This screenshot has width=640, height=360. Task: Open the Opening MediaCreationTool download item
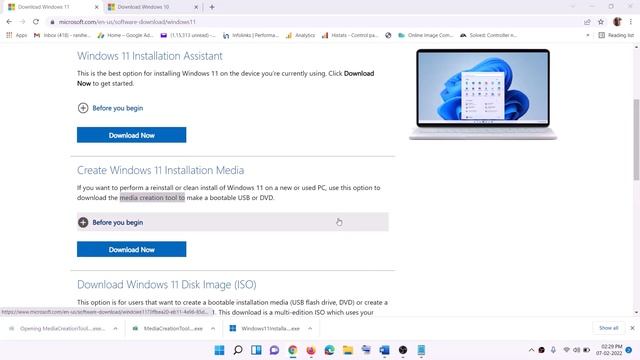click(x=57, y=328)
